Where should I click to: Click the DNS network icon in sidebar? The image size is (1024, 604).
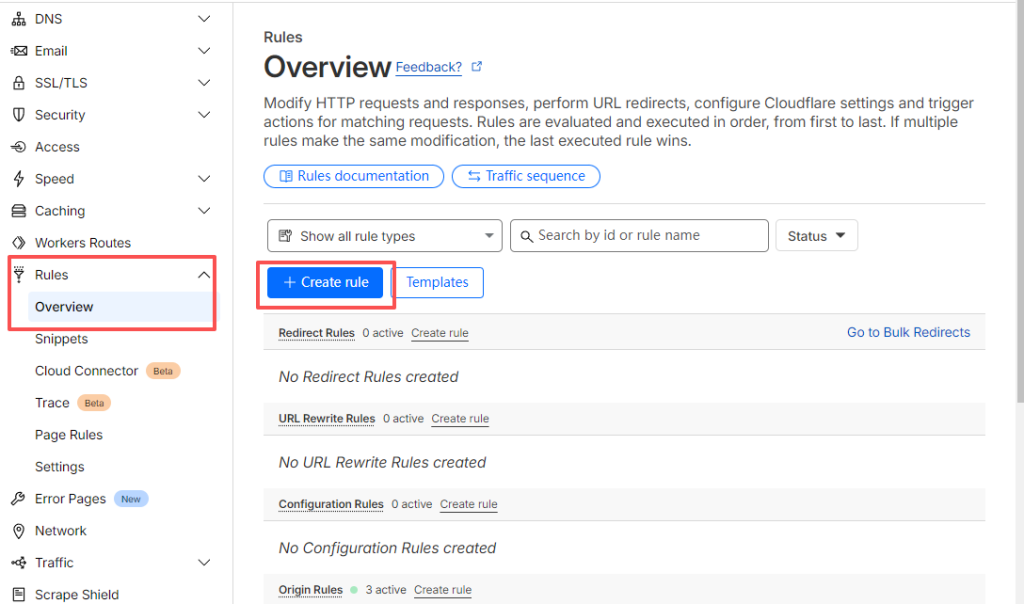pyautogui.click(x=17, y=19)
